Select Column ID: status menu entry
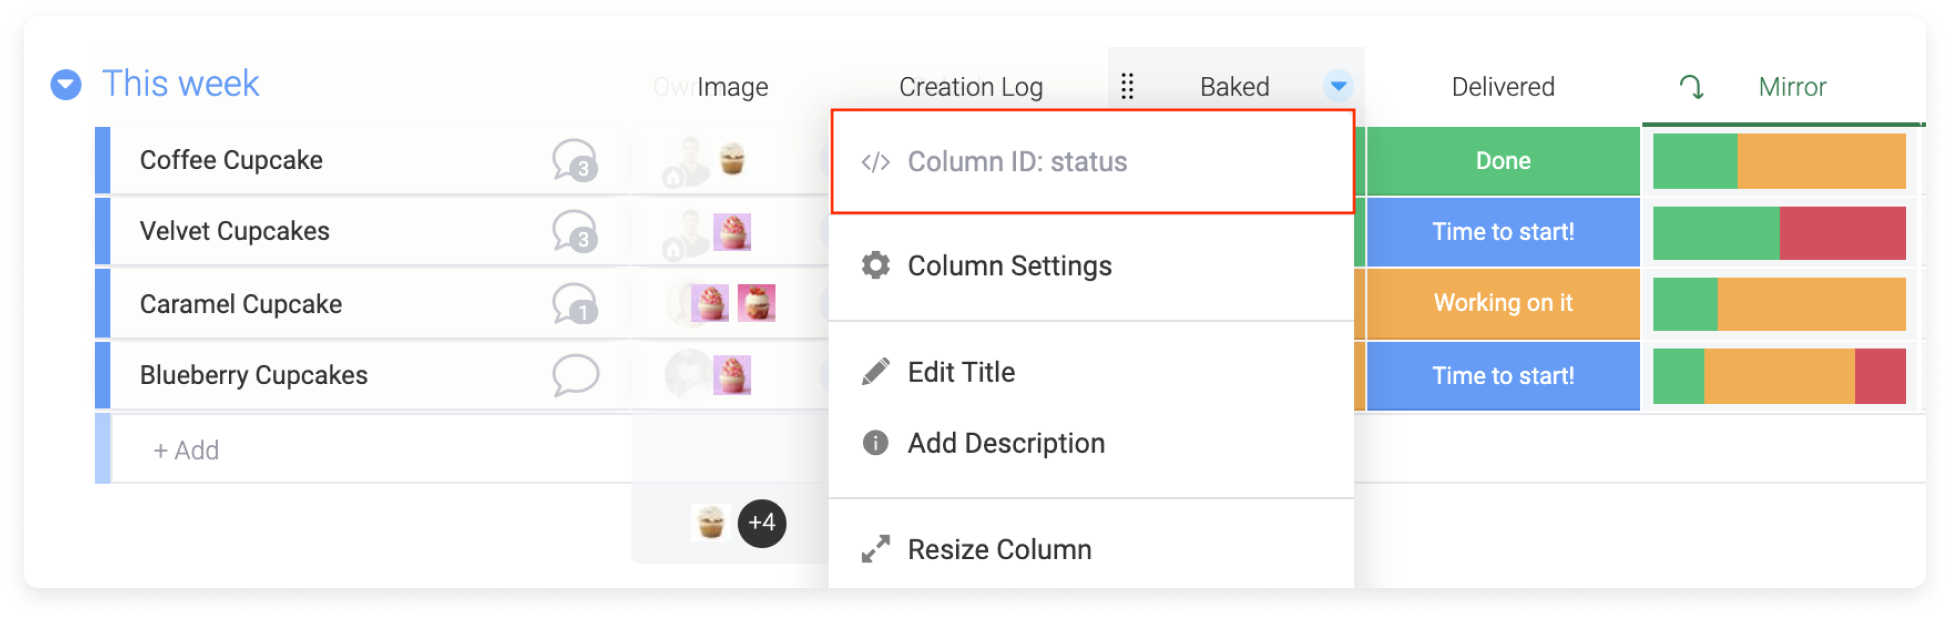The width and height of the screenshot is (1950, 620). point(1092,162)
